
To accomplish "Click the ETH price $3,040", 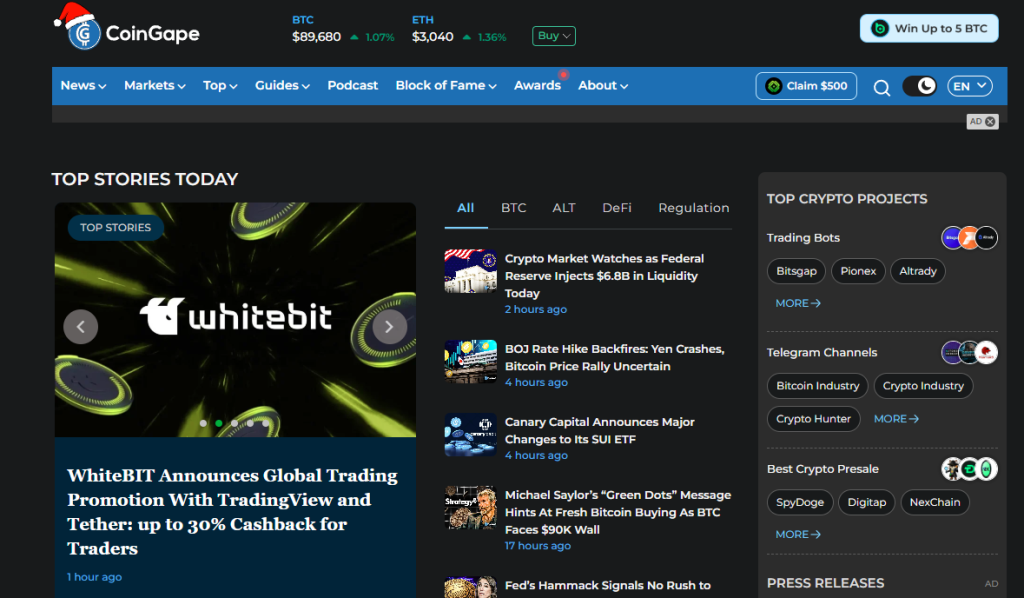I will point(432,37).
